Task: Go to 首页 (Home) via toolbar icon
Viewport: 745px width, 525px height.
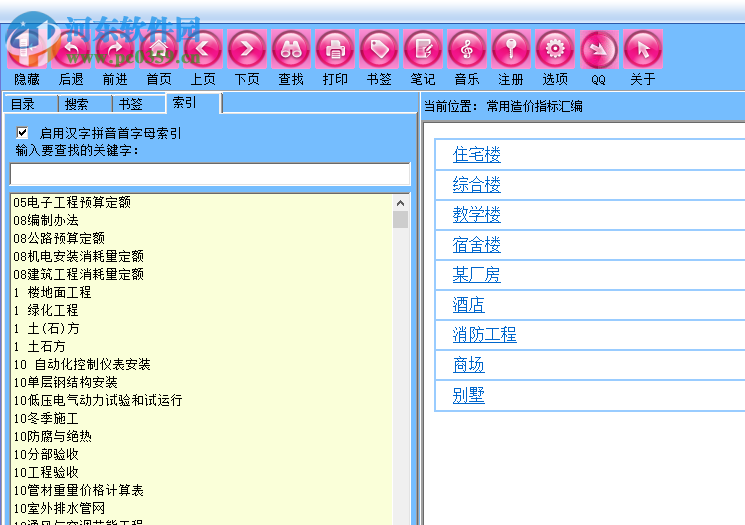Action: click(159, 48)
